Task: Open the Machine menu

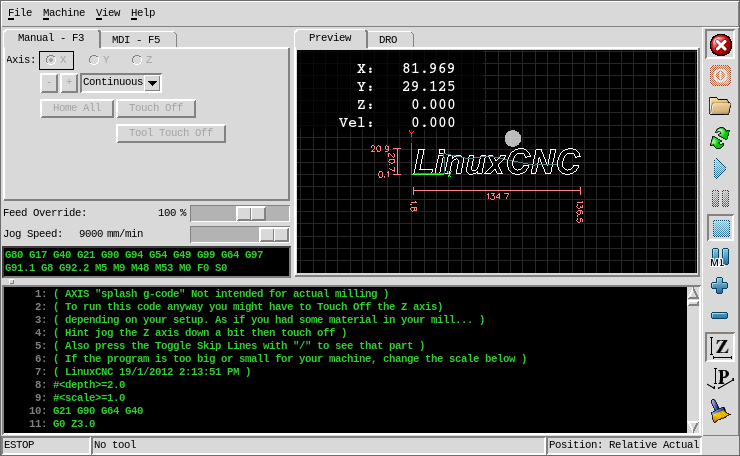Action: [64, 13]
